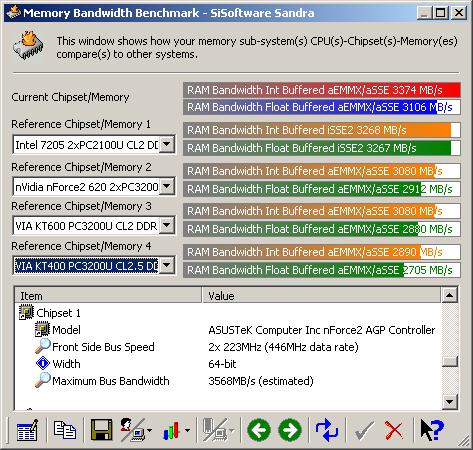This screenshot has width=473, height=450.
Task: Click the colored bar chart icon
Action: (171, 430)
